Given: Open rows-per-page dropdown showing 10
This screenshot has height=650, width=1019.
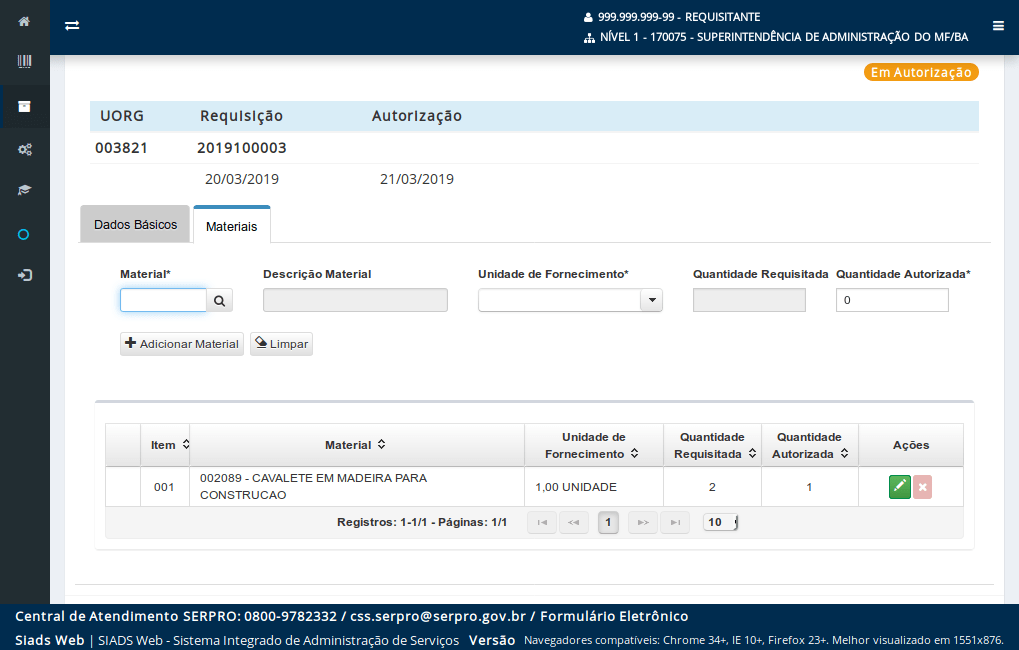Looking at the screenshot, I should [720, 523].
